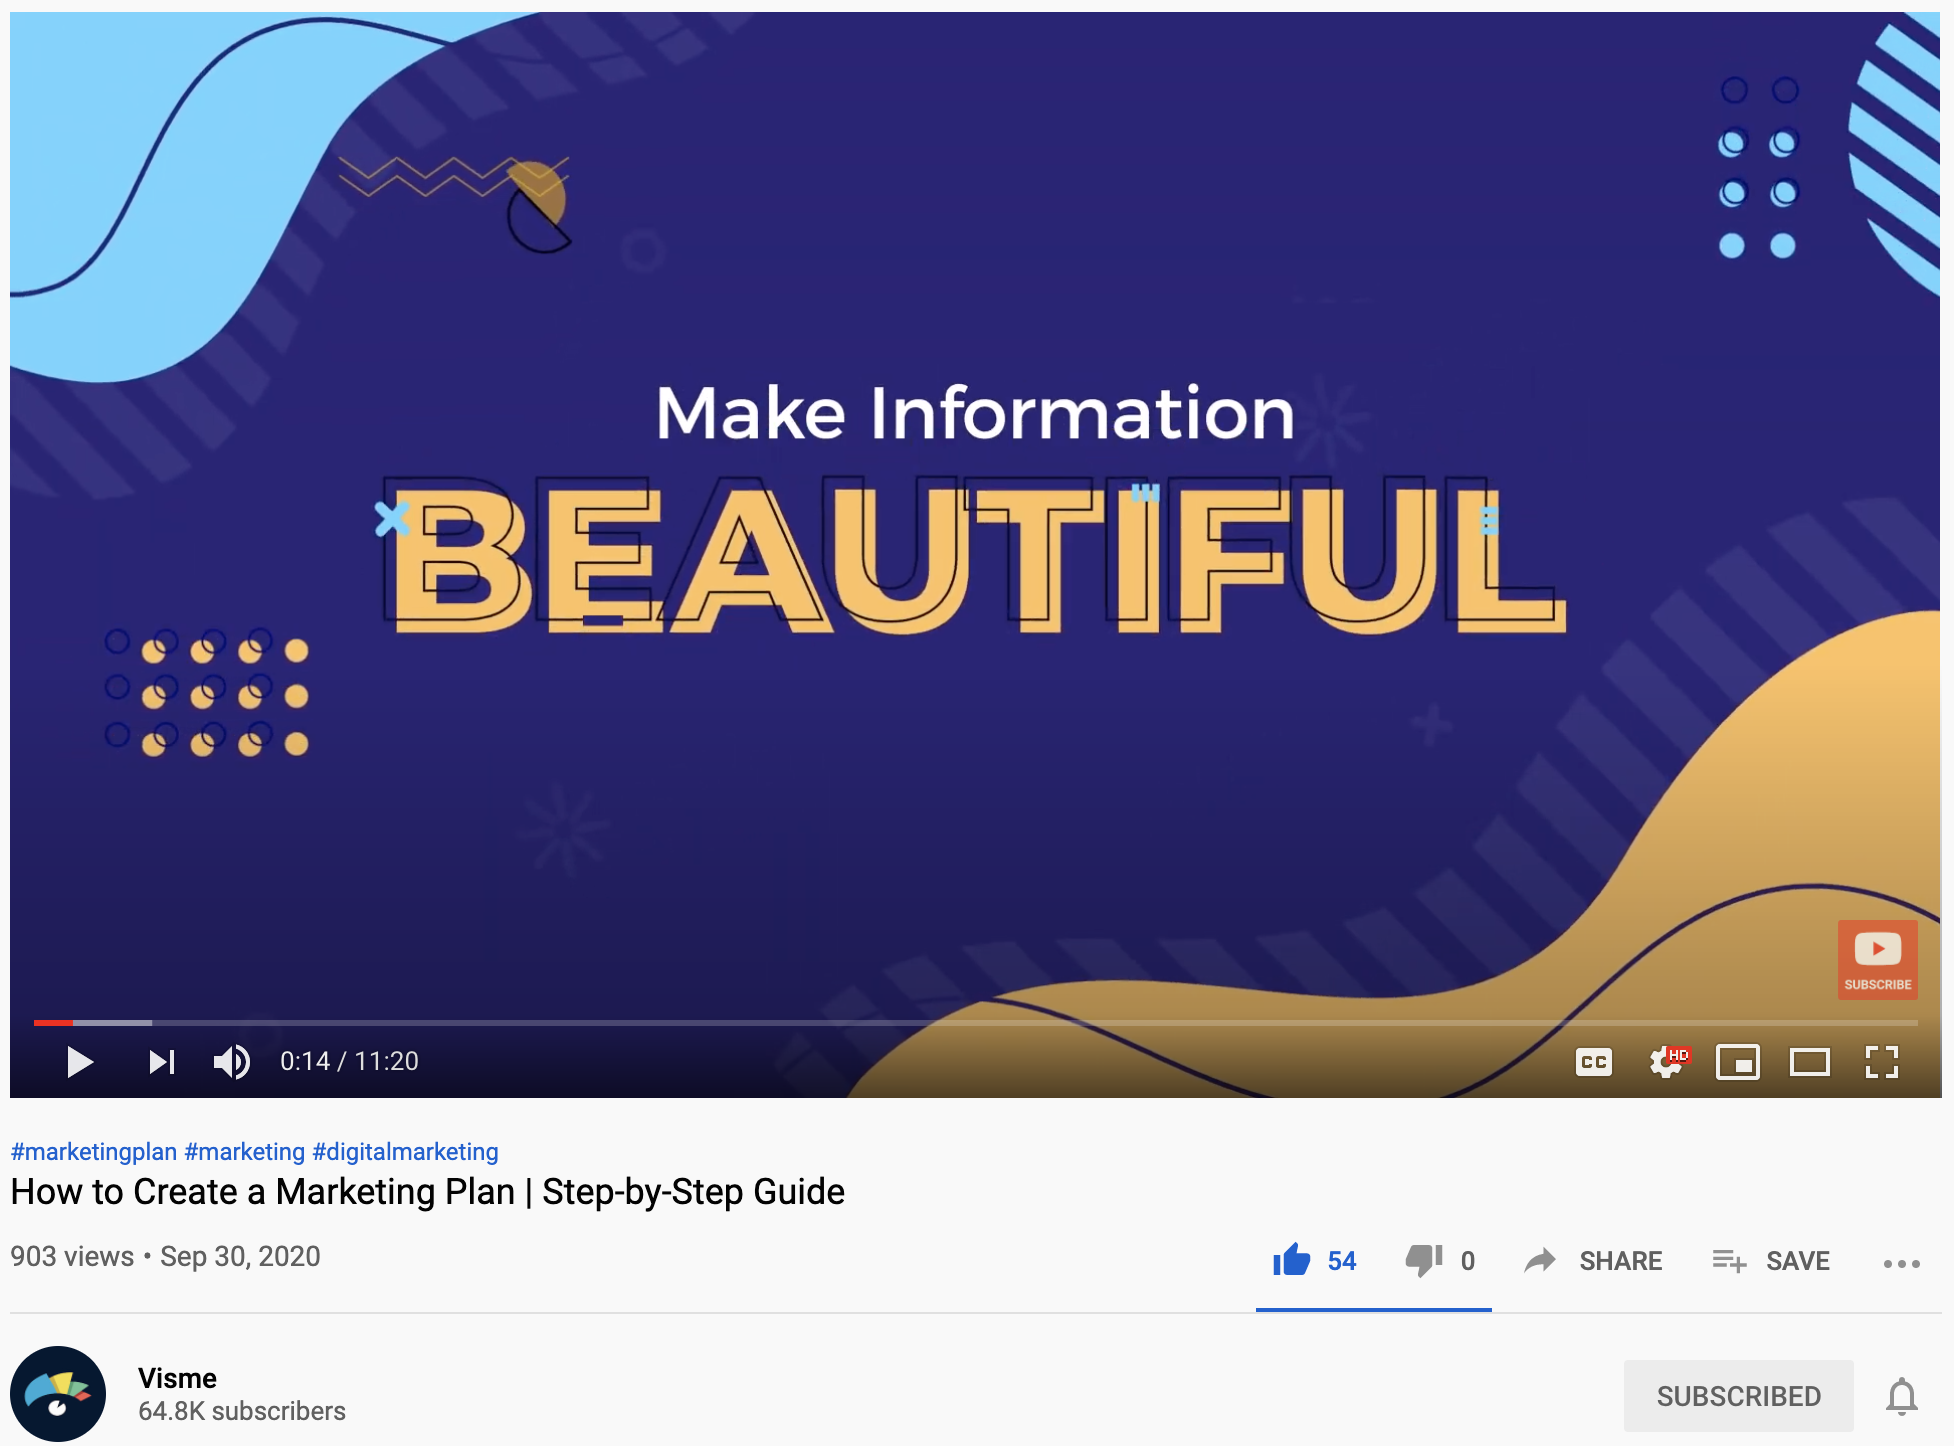Click the Subscribe watermark on the video
Screen dimensions: 1954x1446
[x=1877, y=959]
